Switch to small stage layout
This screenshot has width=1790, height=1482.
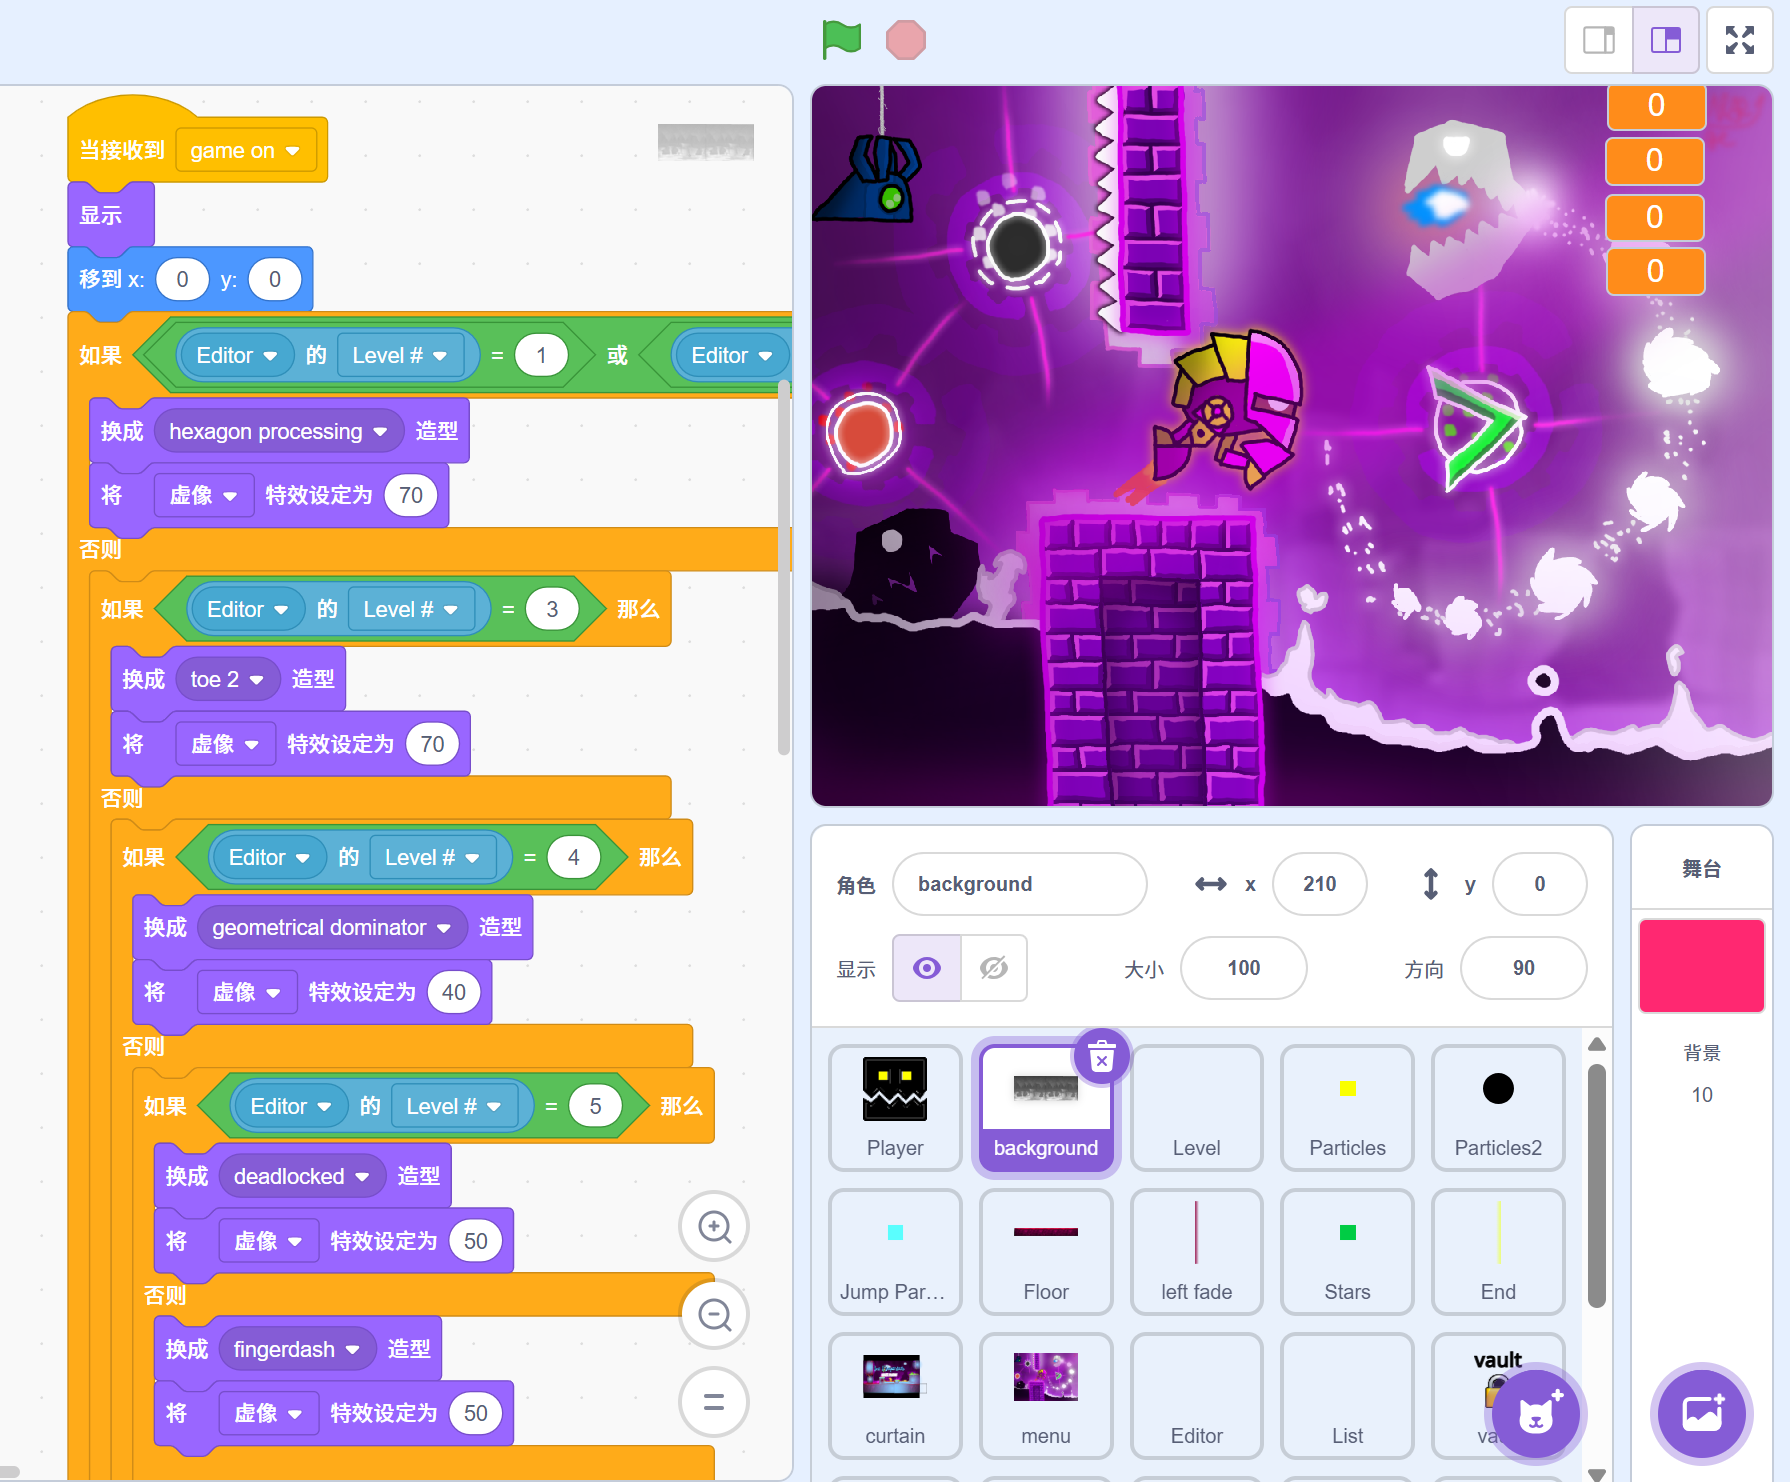1598,40
